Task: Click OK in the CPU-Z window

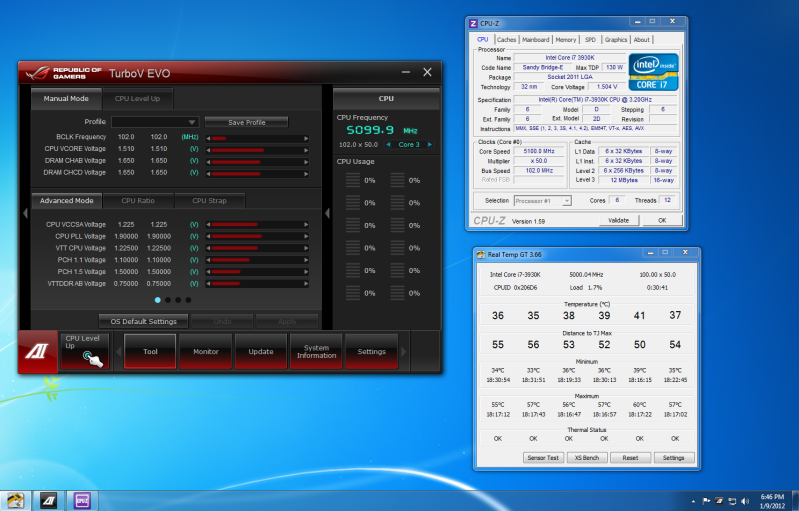Action: tap(662, 221)
